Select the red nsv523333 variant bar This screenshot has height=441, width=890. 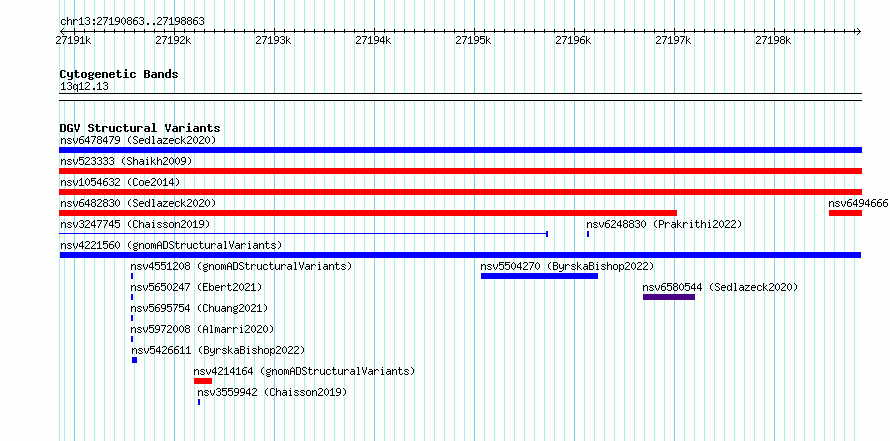(x=460, y=171)
